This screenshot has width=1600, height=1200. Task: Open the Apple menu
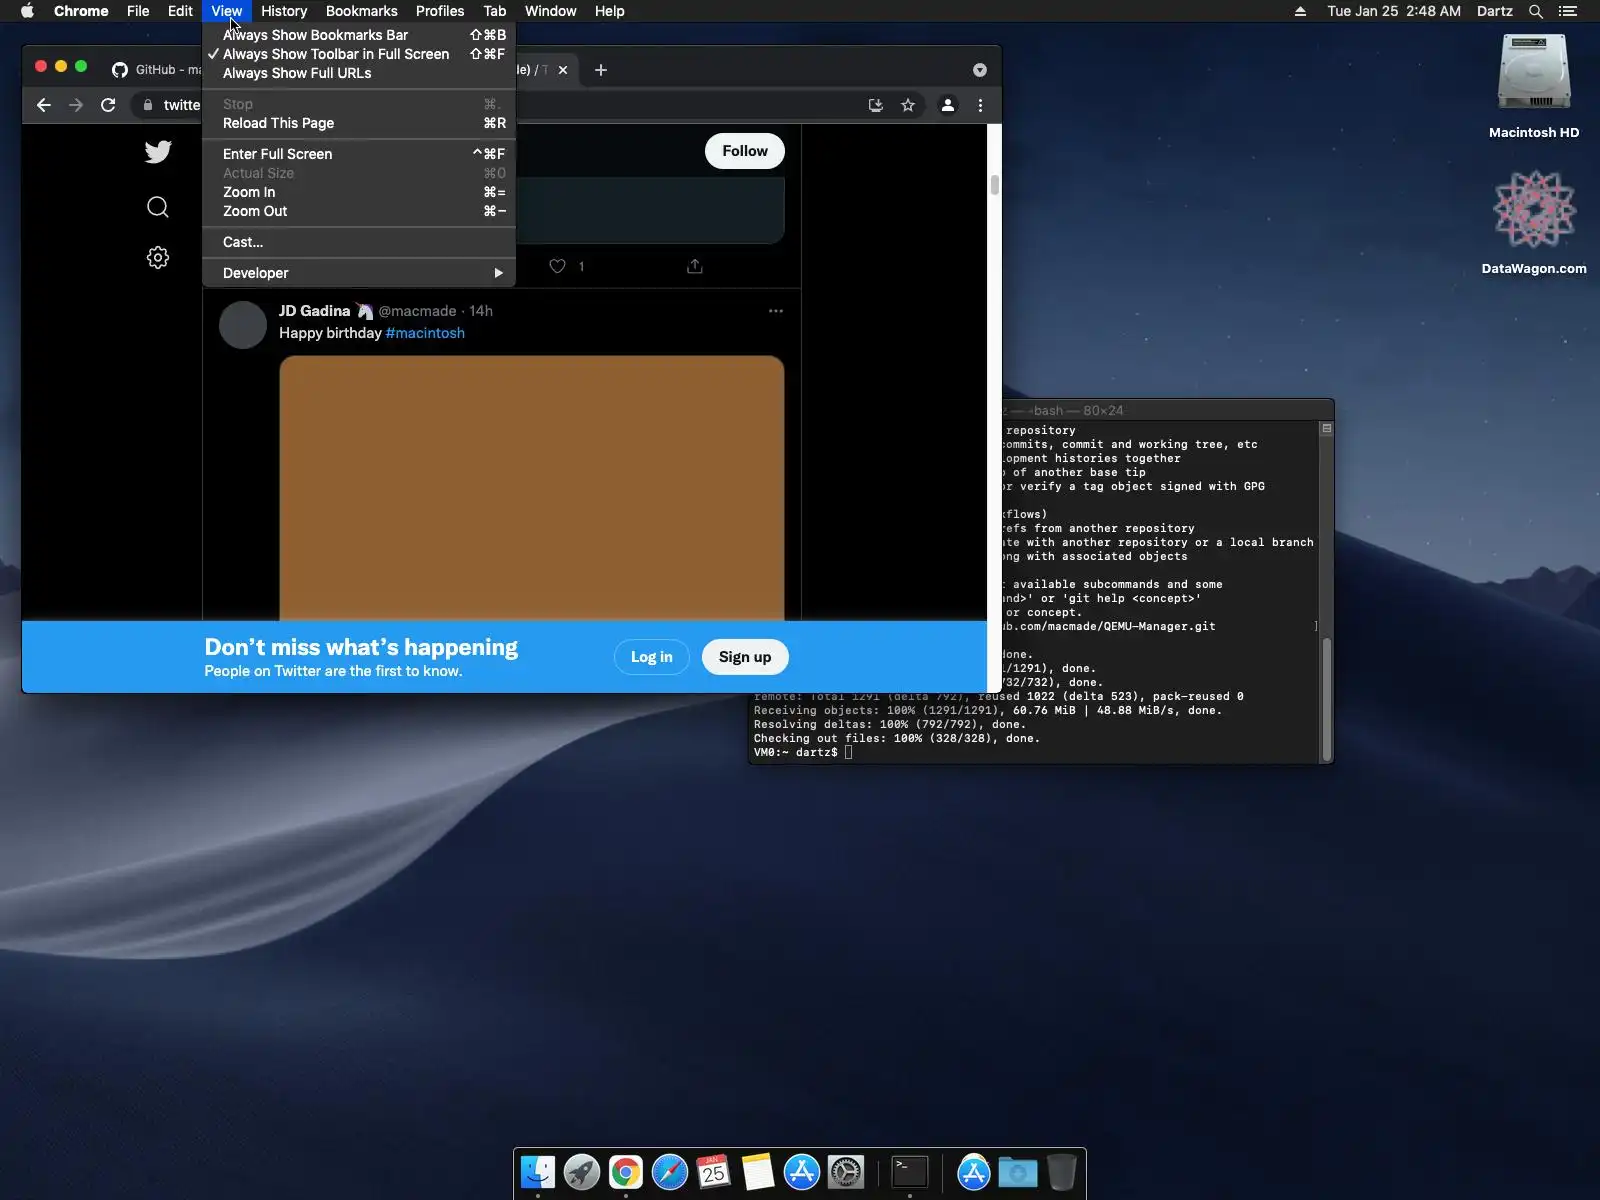[27, 11]
